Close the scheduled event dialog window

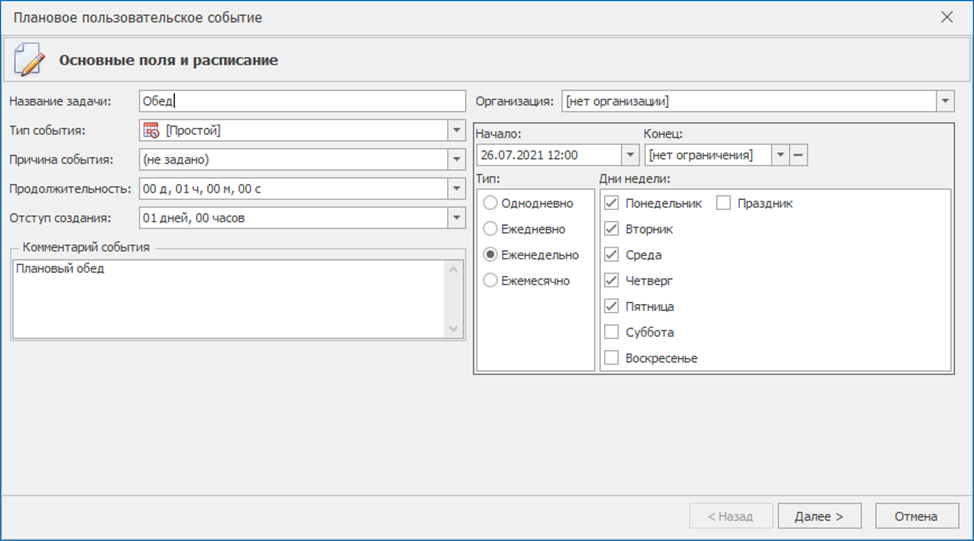[947, 17]
